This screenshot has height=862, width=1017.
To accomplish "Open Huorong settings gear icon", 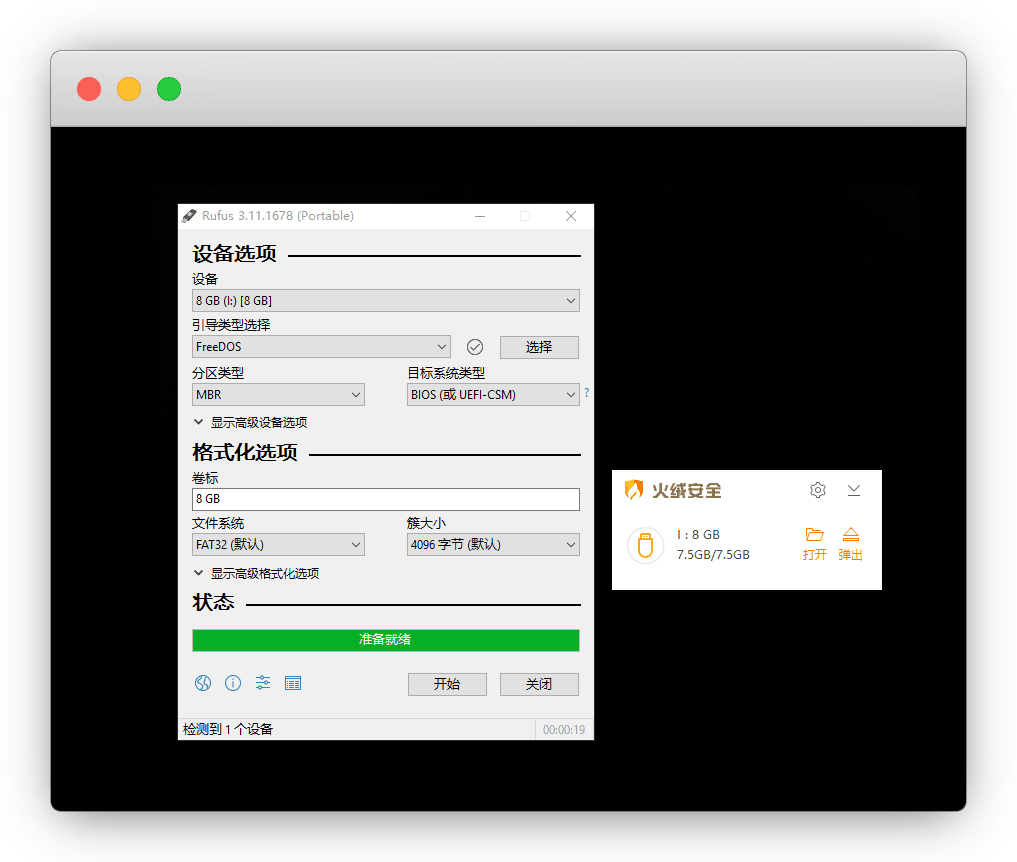I will tap(818, 490).
